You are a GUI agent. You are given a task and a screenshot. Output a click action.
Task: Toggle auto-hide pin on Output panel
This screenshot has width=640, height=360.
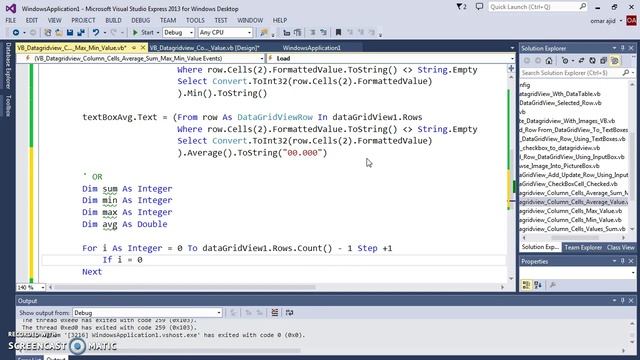point(622,301)
